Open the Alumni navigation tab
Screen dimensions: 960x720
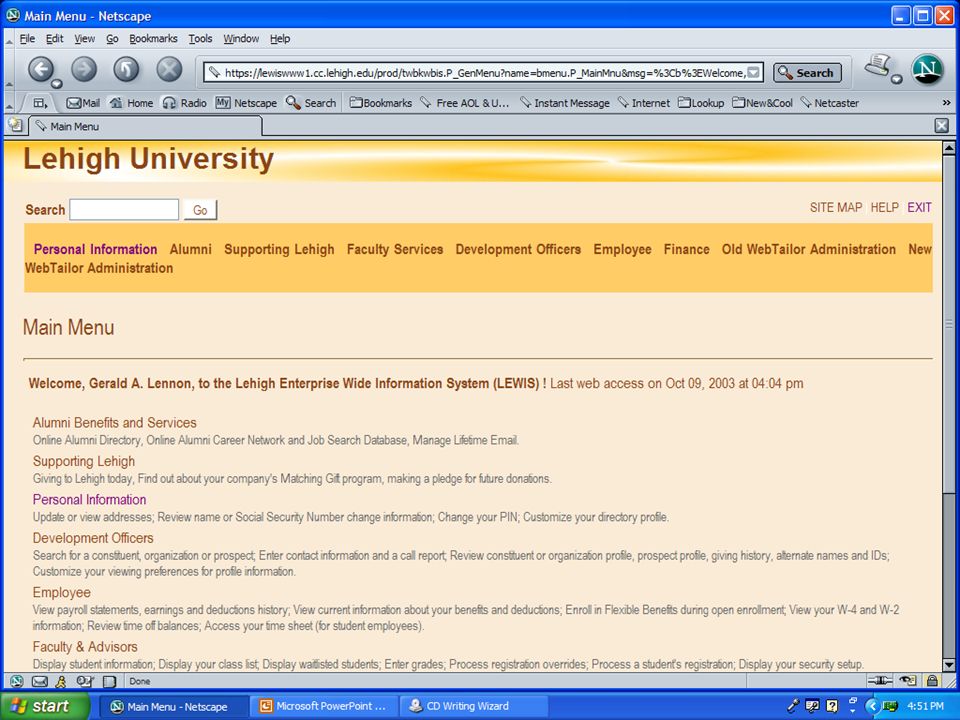(190, 249)
